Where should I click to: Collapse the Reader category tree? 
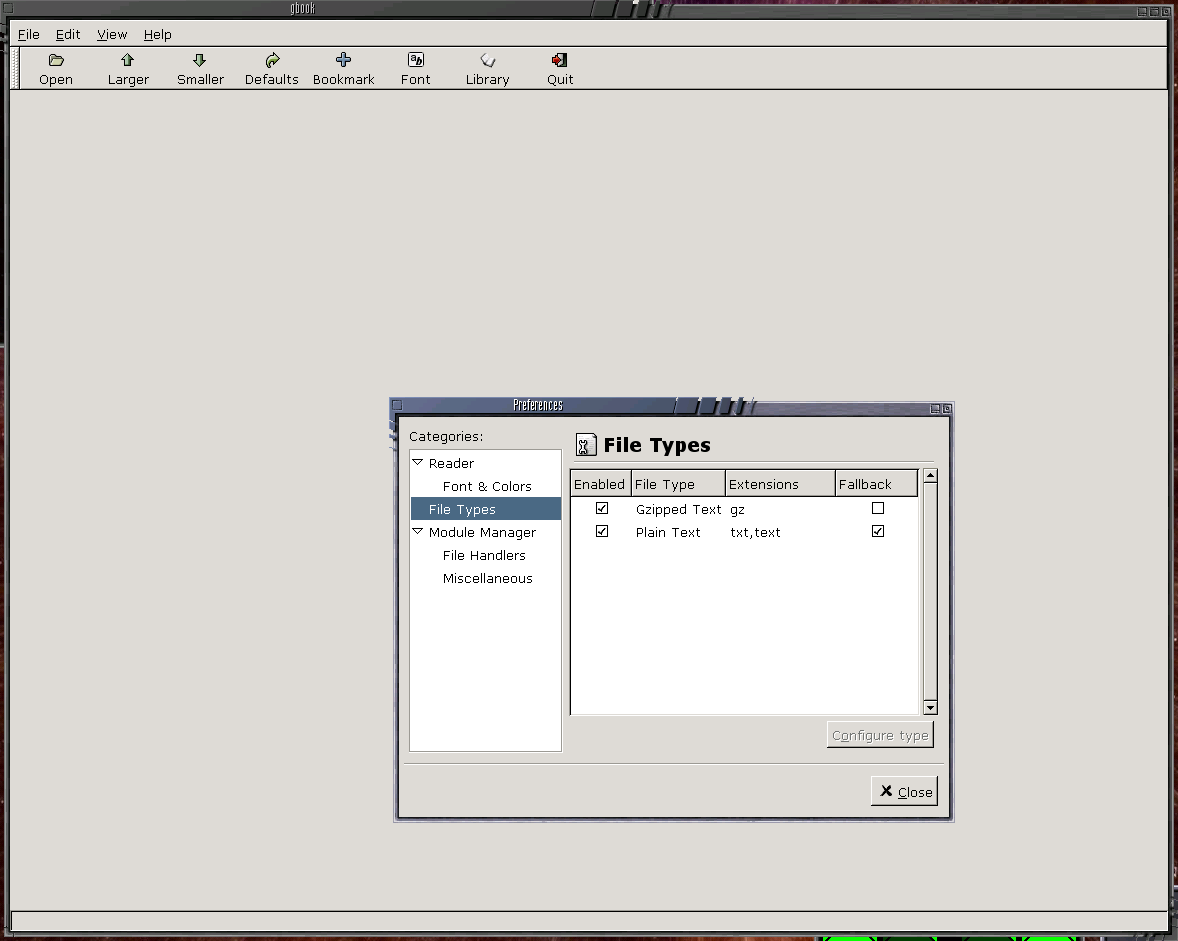[418, 463]
